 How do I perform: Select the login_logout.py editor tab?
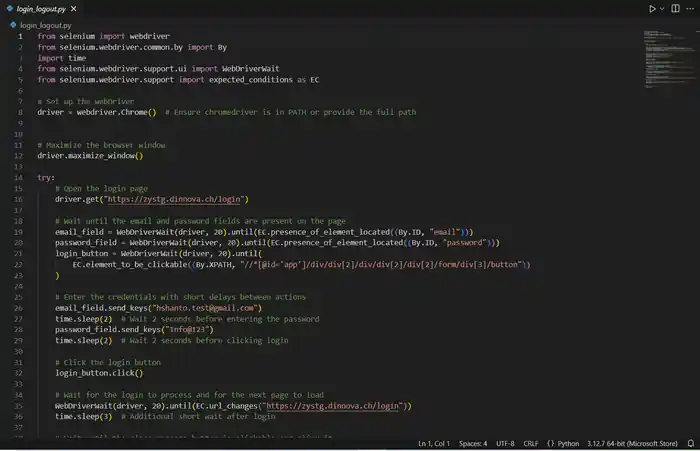tap(41, 8)
